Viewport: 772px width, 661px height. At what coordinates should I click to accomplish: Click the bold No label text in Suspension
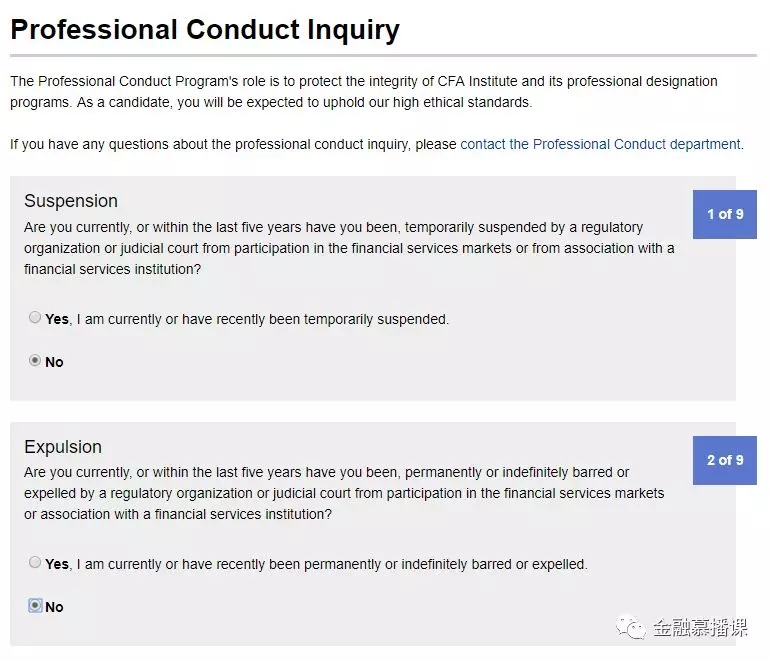(x=54, y=362)
